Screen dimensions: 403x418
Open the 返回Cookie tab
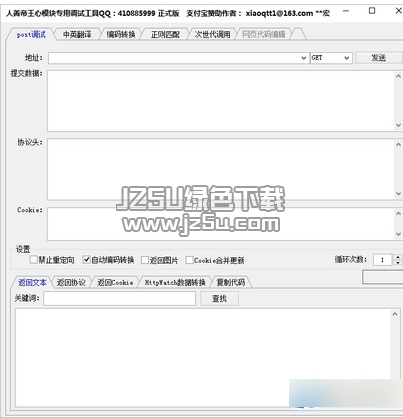[x=115, y=282]
